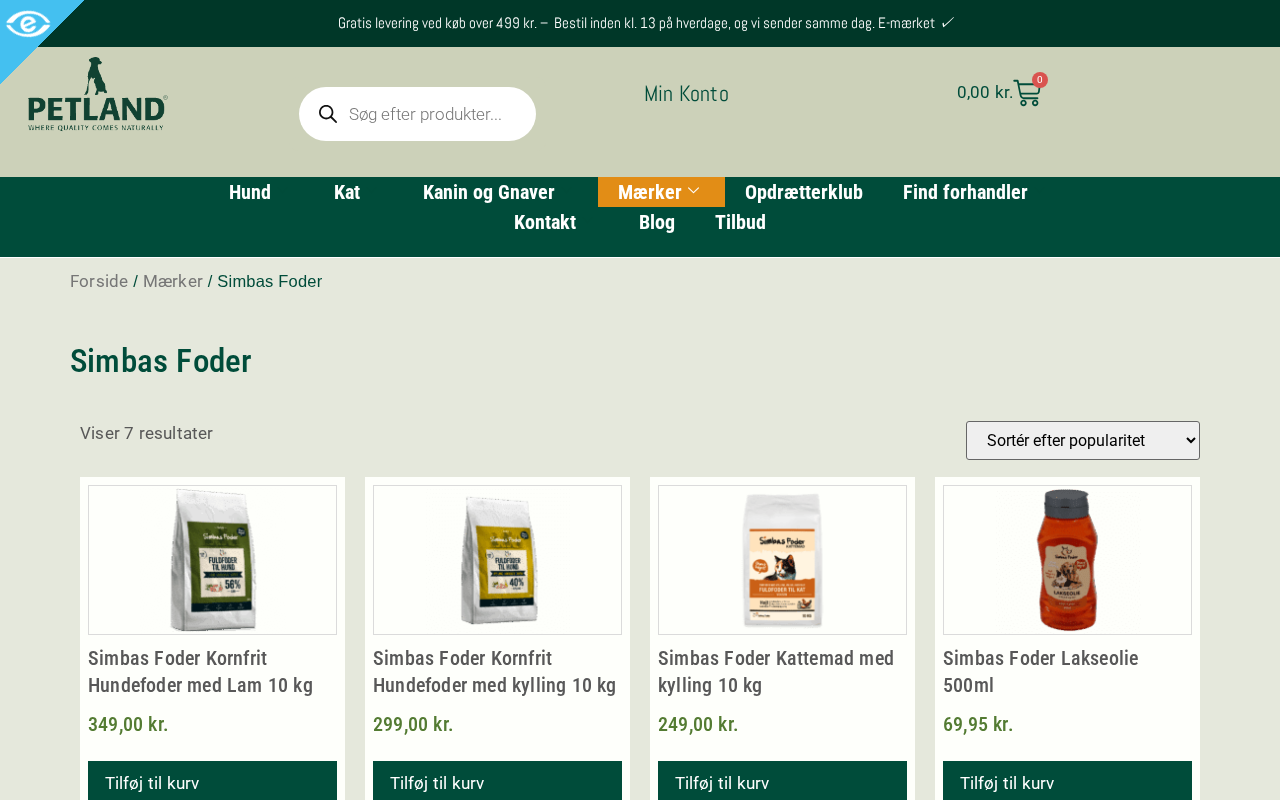Click the Forside breadcrumb link
This screenshot has width=1280, height=800.
pyautogui.click(x=99, y=281)
